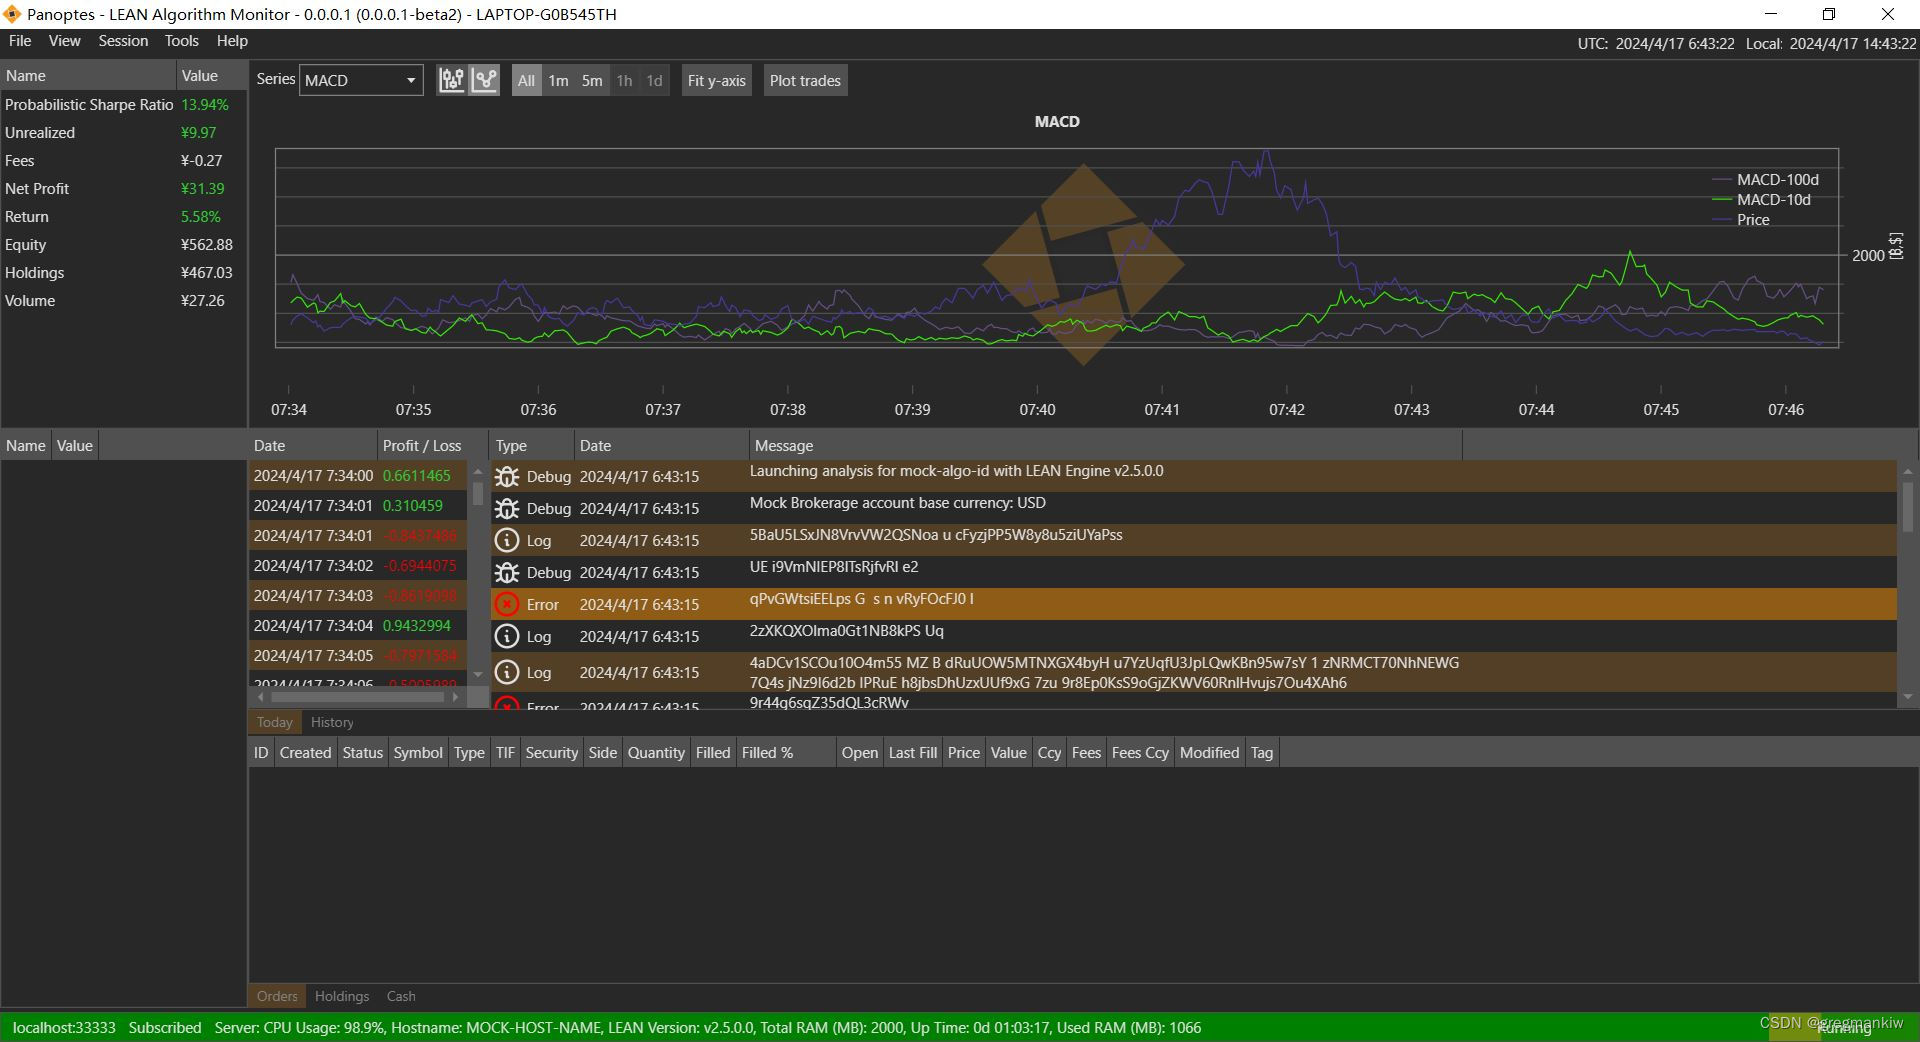
Task: Select the All time range toggle
Action: point(526,80)
